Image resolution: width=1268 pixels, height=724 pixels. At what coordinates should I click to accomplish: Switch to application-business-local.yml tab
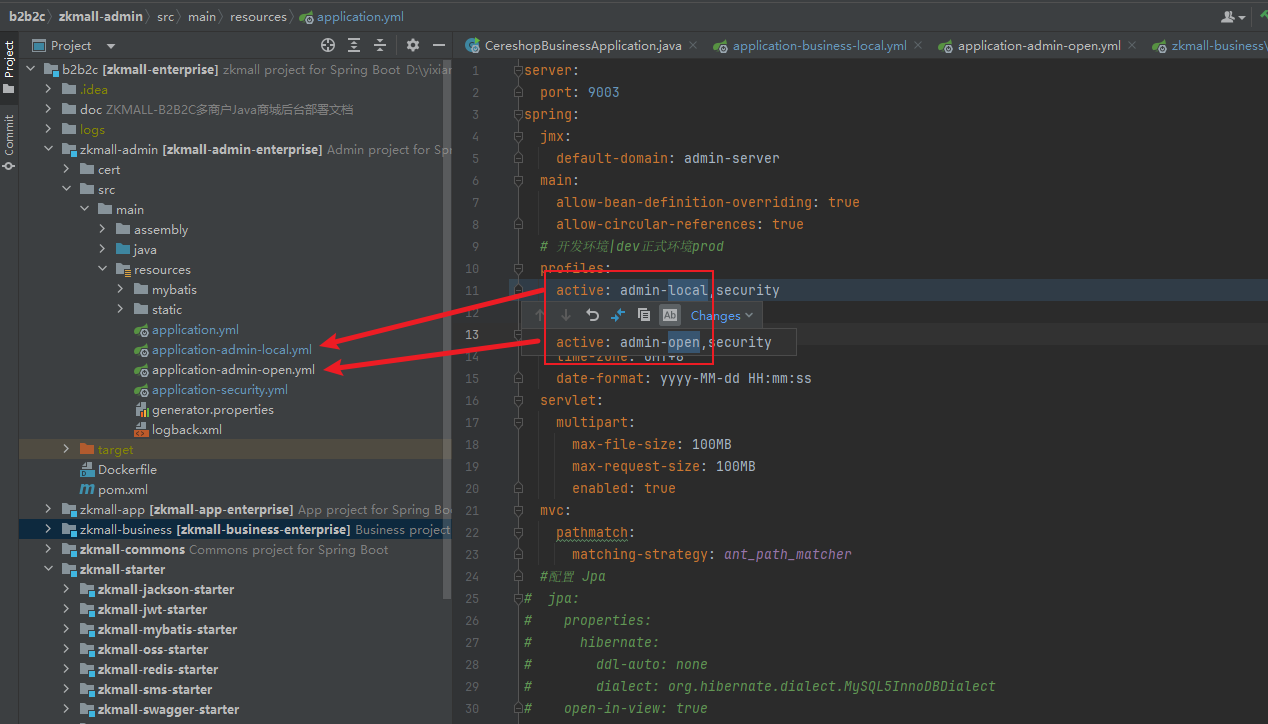click(819, 46)
